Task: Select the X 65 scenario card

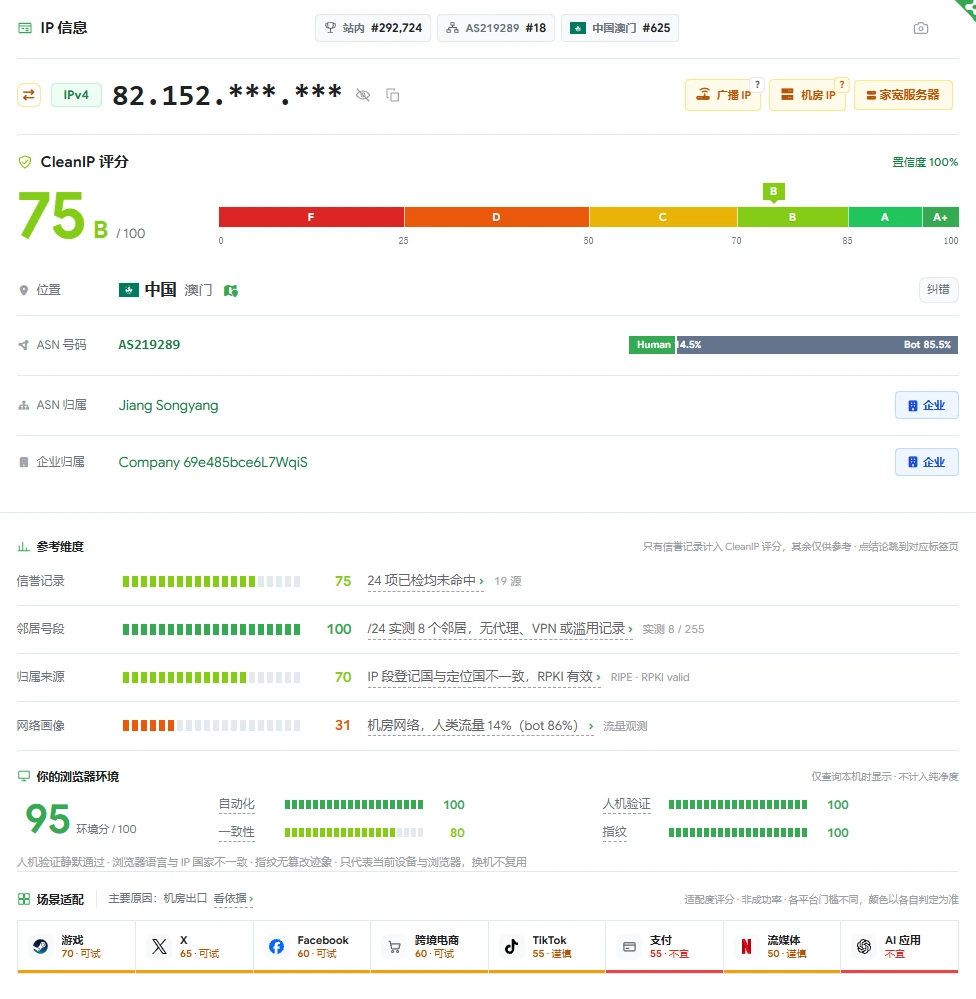Action: 194,947
